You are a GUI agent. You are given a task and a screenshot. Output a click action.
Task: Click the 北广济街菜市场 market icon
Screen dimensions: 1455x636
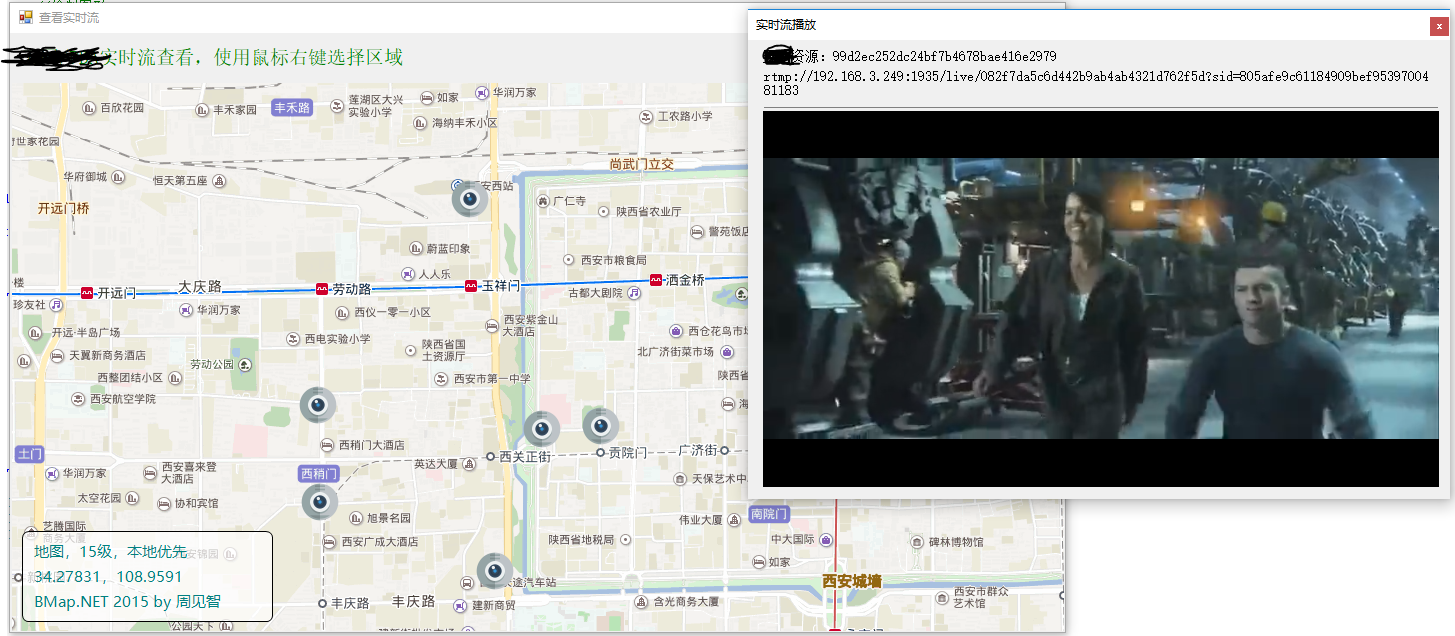click(x=727, y=352)
